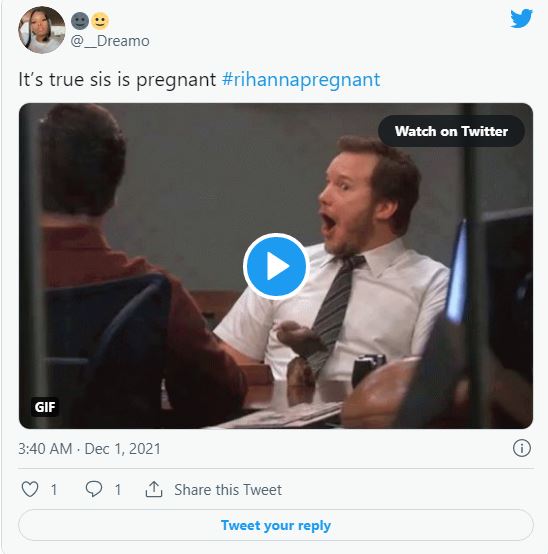The width and height of the screenshot is (548, 554).
Task: Click the @__Dreamo handle
Action: click(x=110, y=41)
